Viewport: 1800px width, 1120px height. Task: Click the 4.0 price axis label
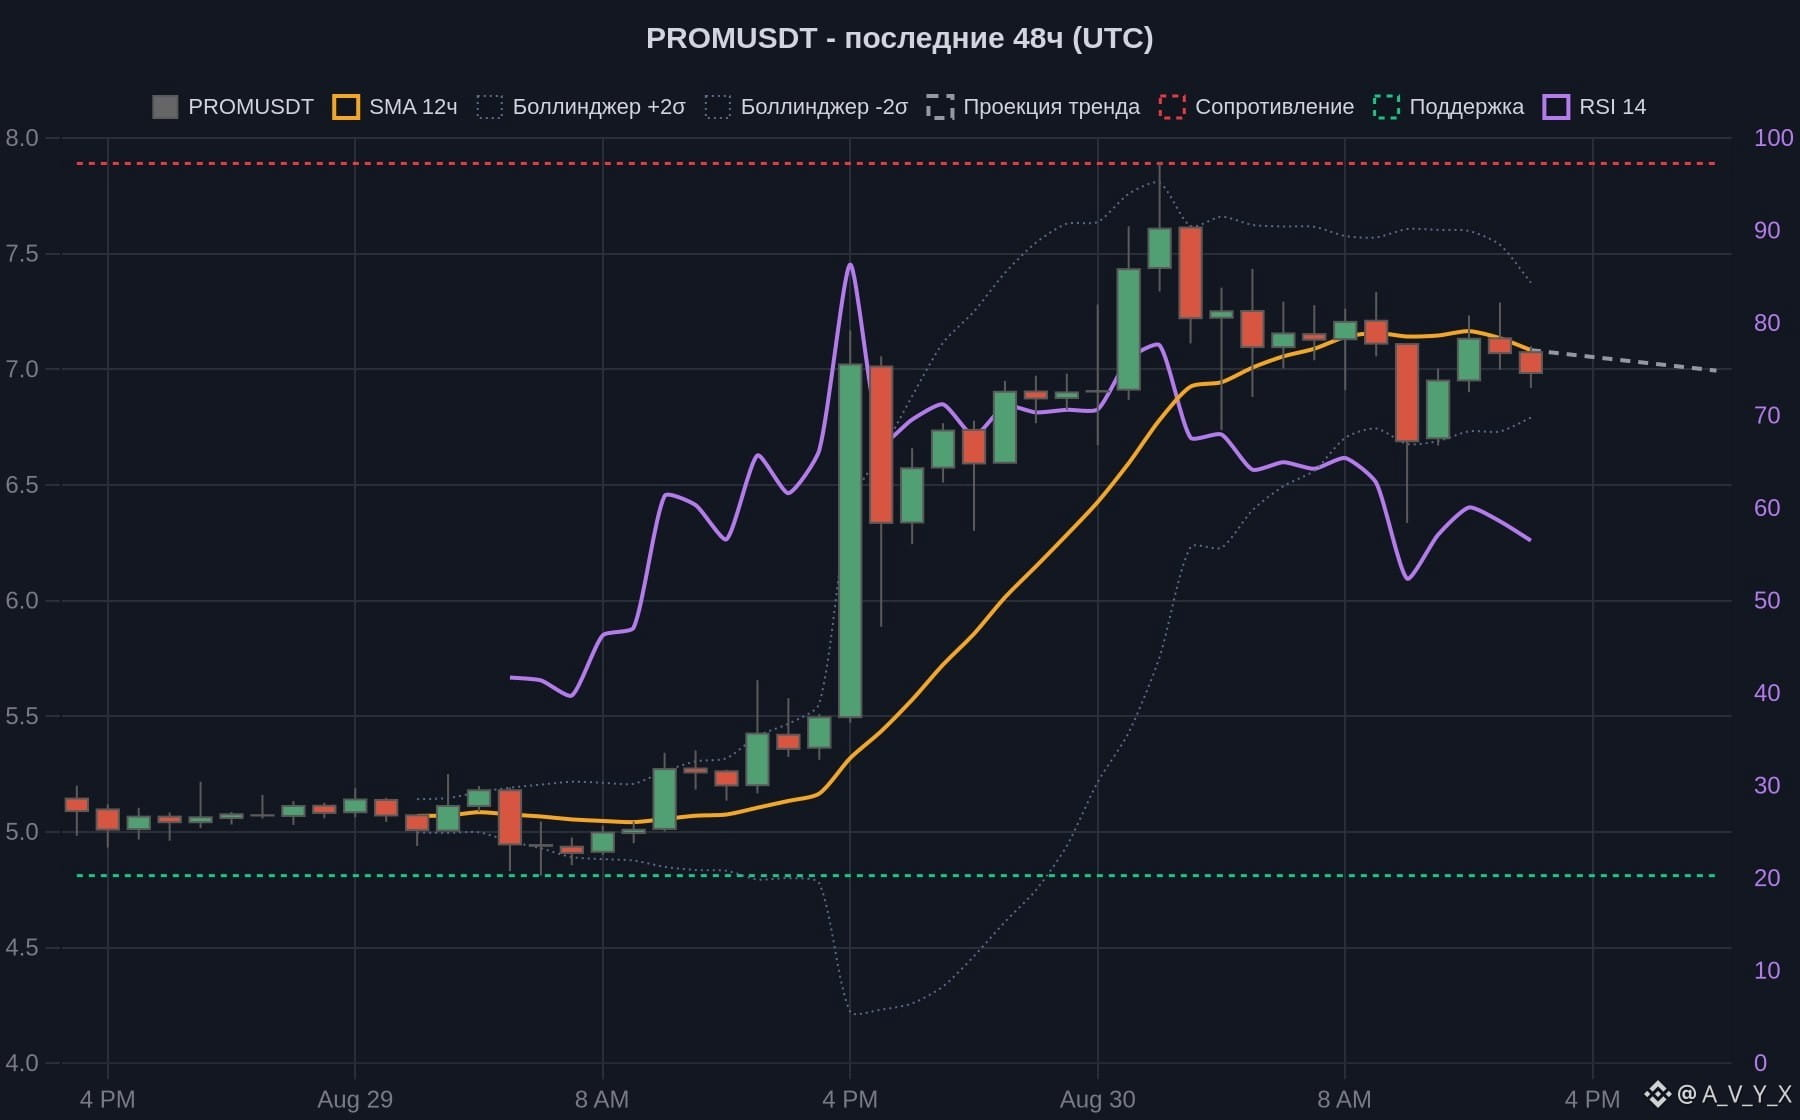[x=22, y=1063]
